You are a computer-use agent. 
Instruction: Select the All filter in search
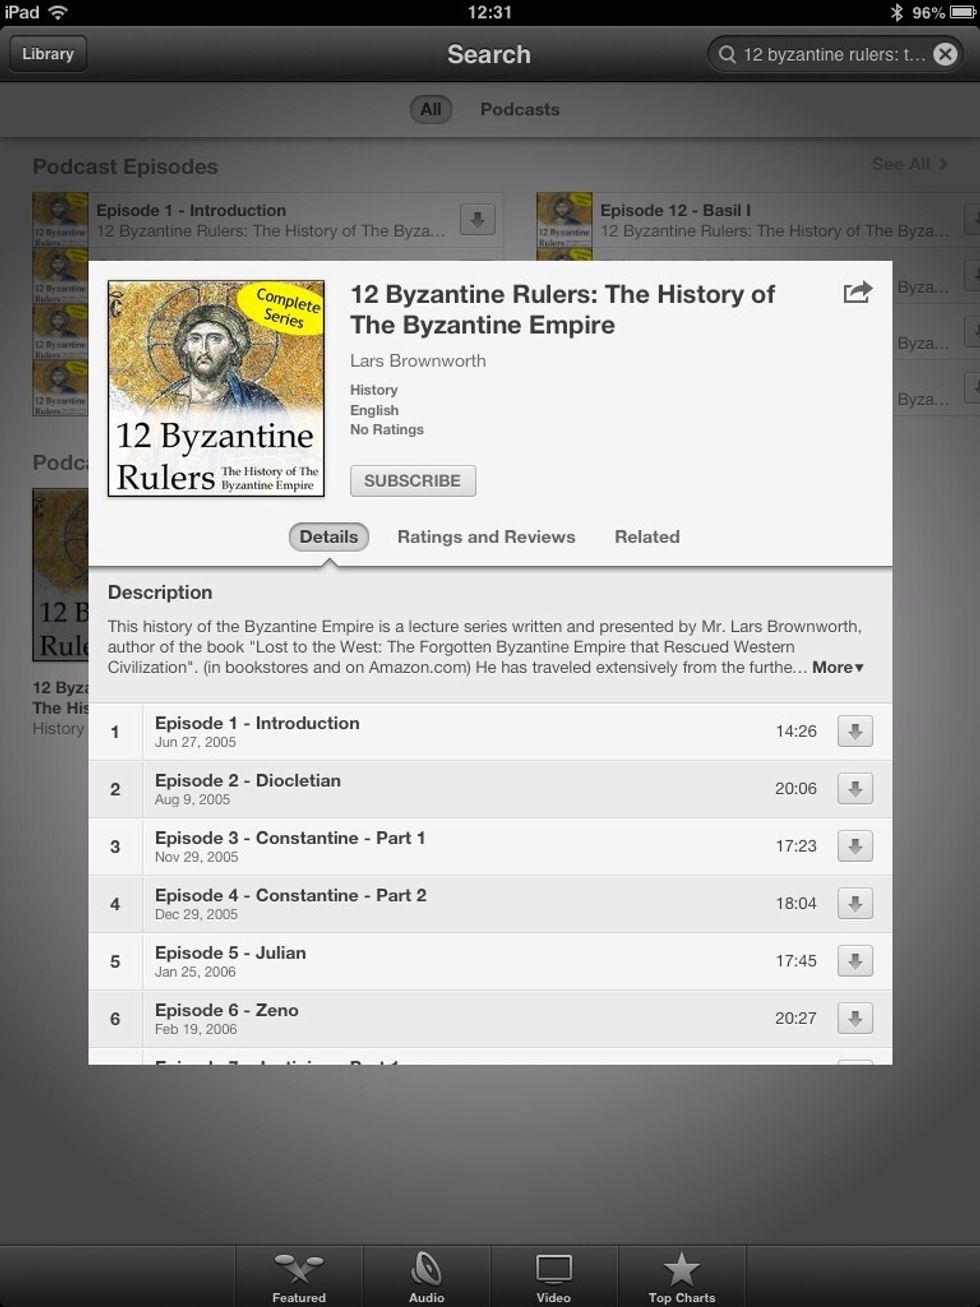pyautogui.click(x=431, y=110)
